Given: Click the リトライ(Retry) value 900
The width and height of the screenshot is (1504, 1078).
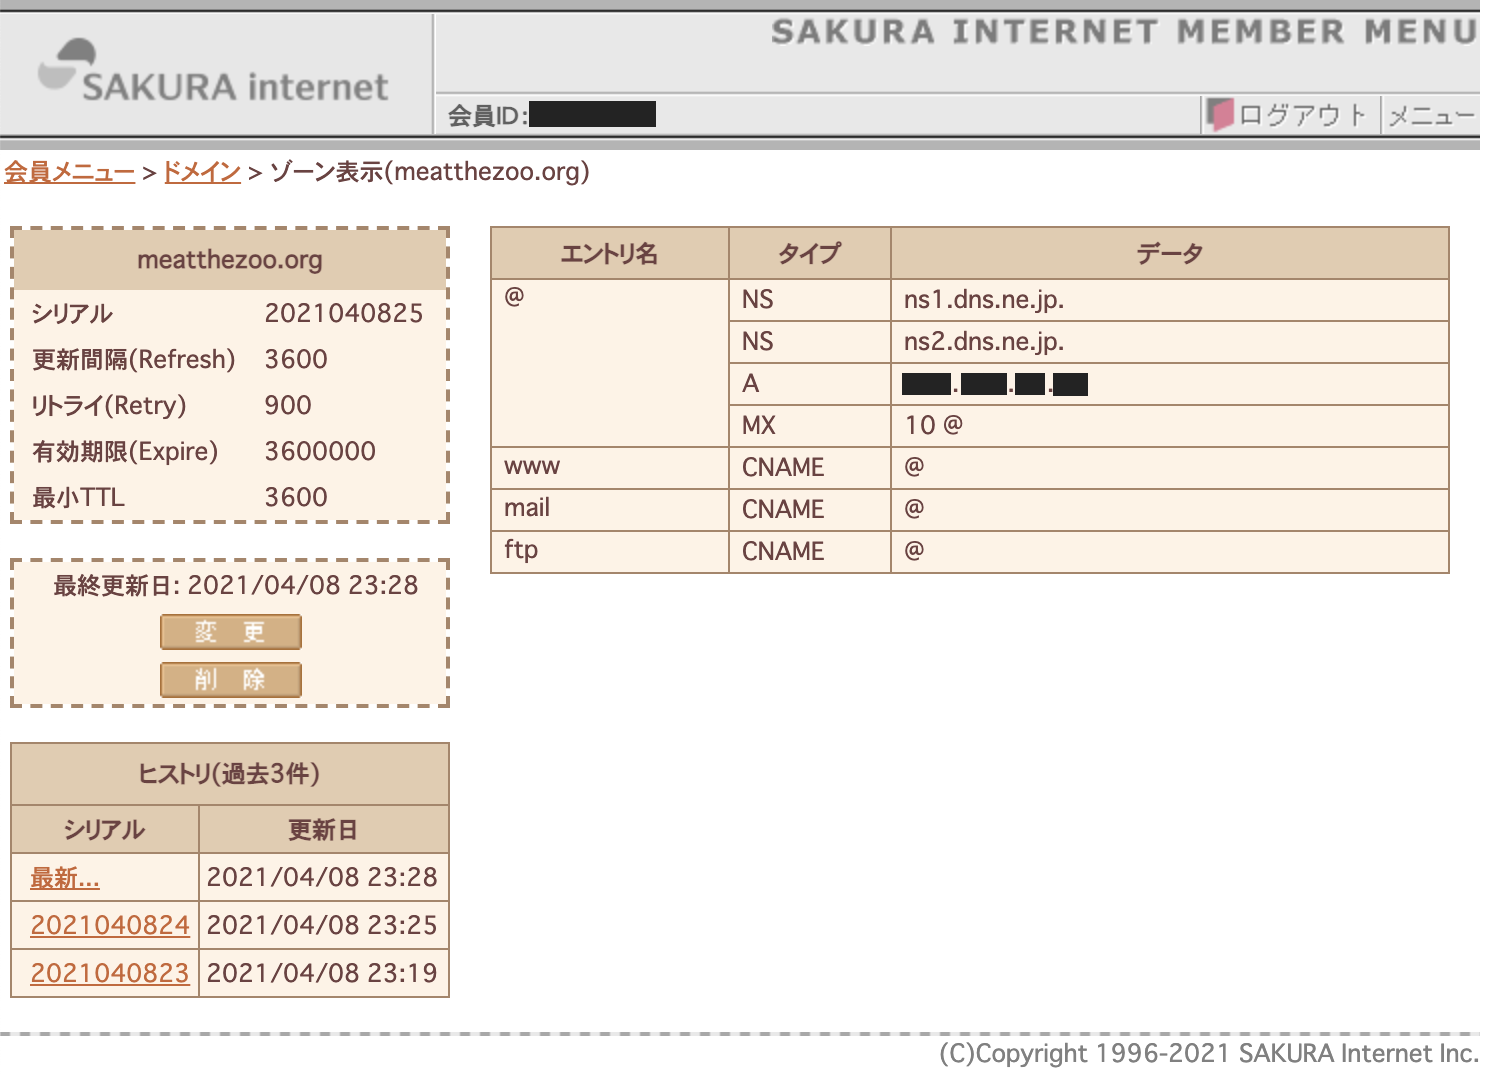Looking at the screenshot, I should pos(288,405).
